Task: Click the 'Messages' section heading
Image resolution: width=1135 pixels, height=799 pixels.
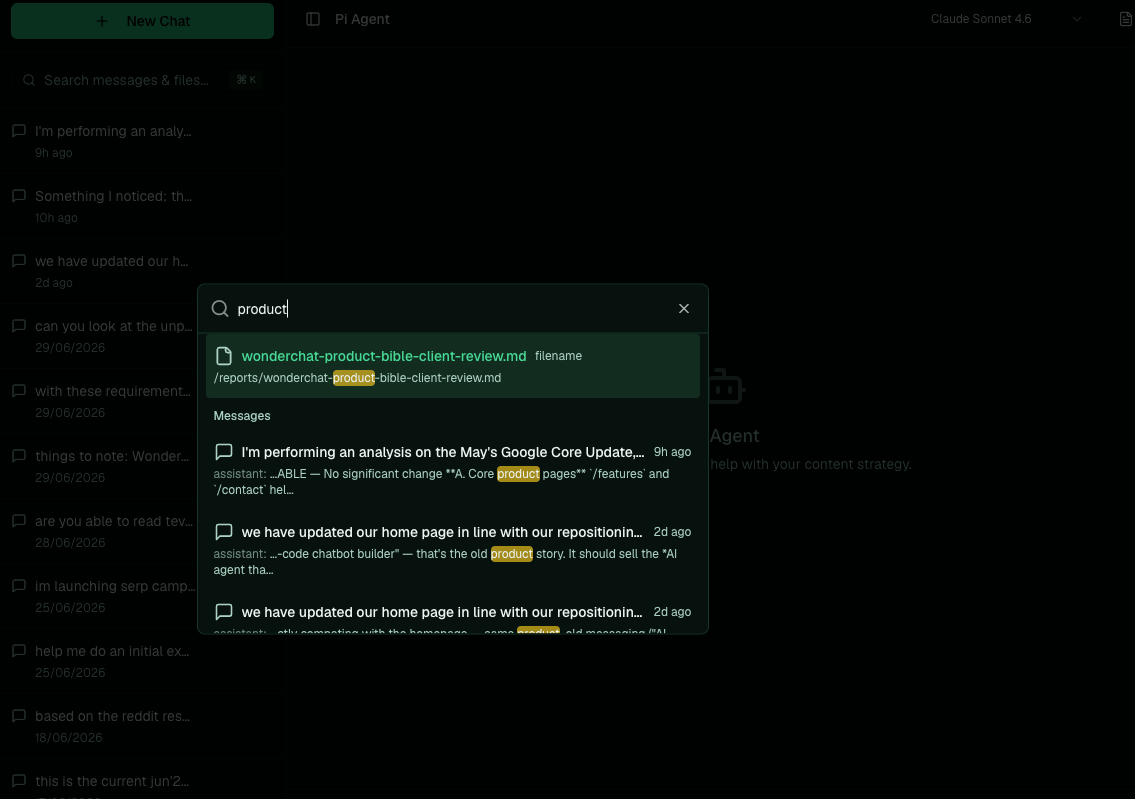Action: pyautogui.click(x=242, y=416)
